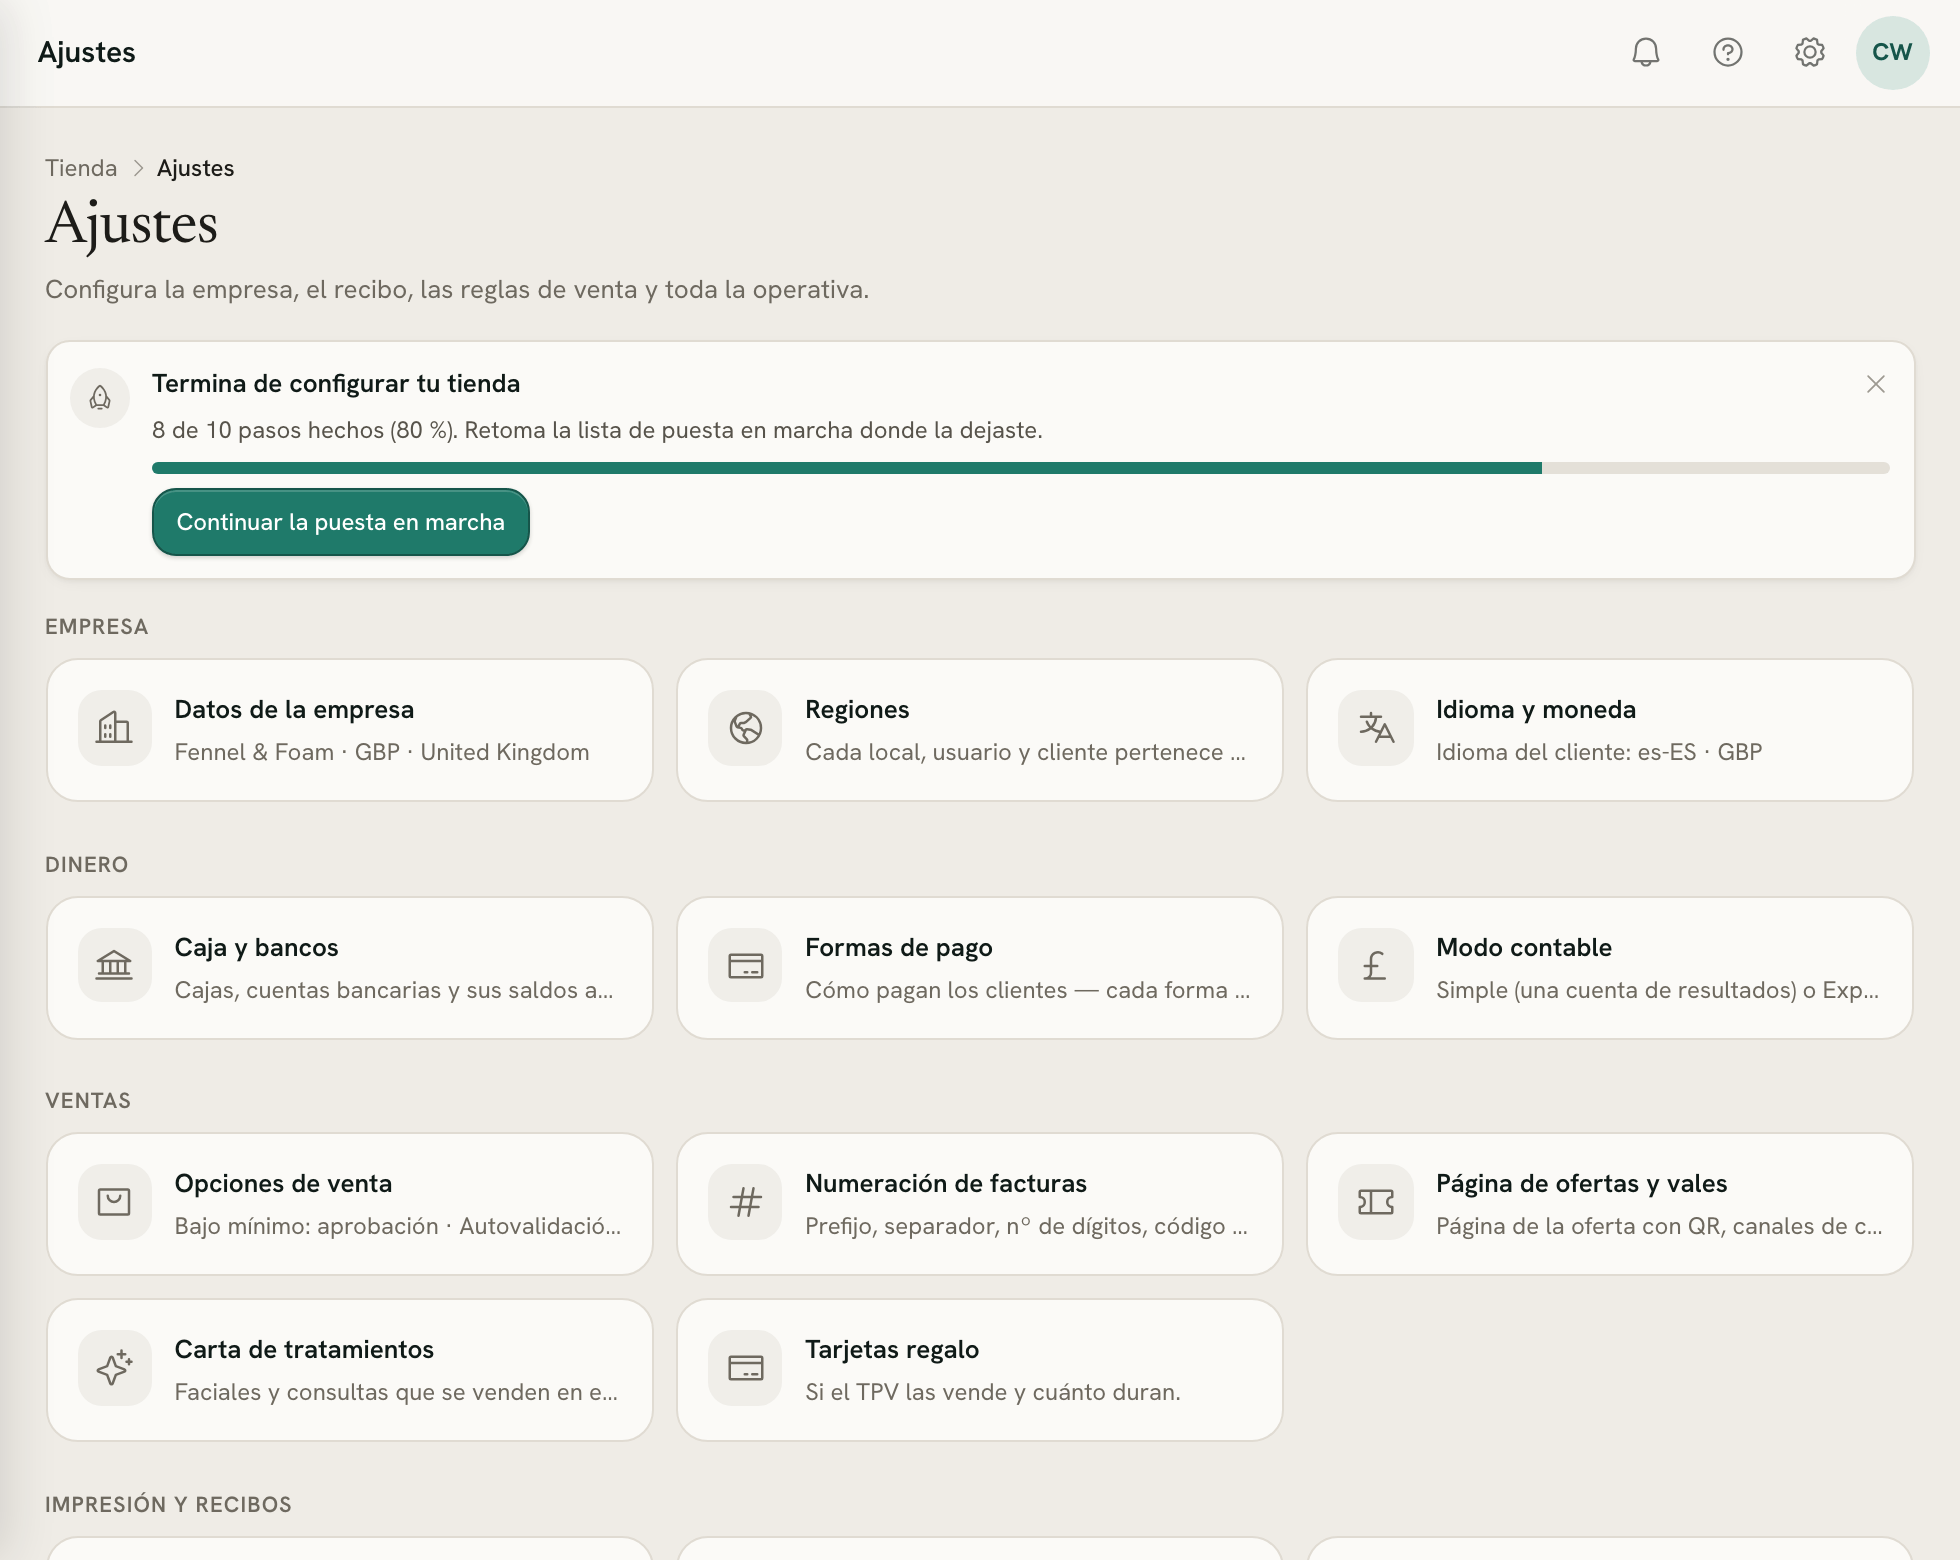The image size is (1960, 1560).
Task: Continue setup with Continuar la puesta en marcha
Action: pos(340,522)
